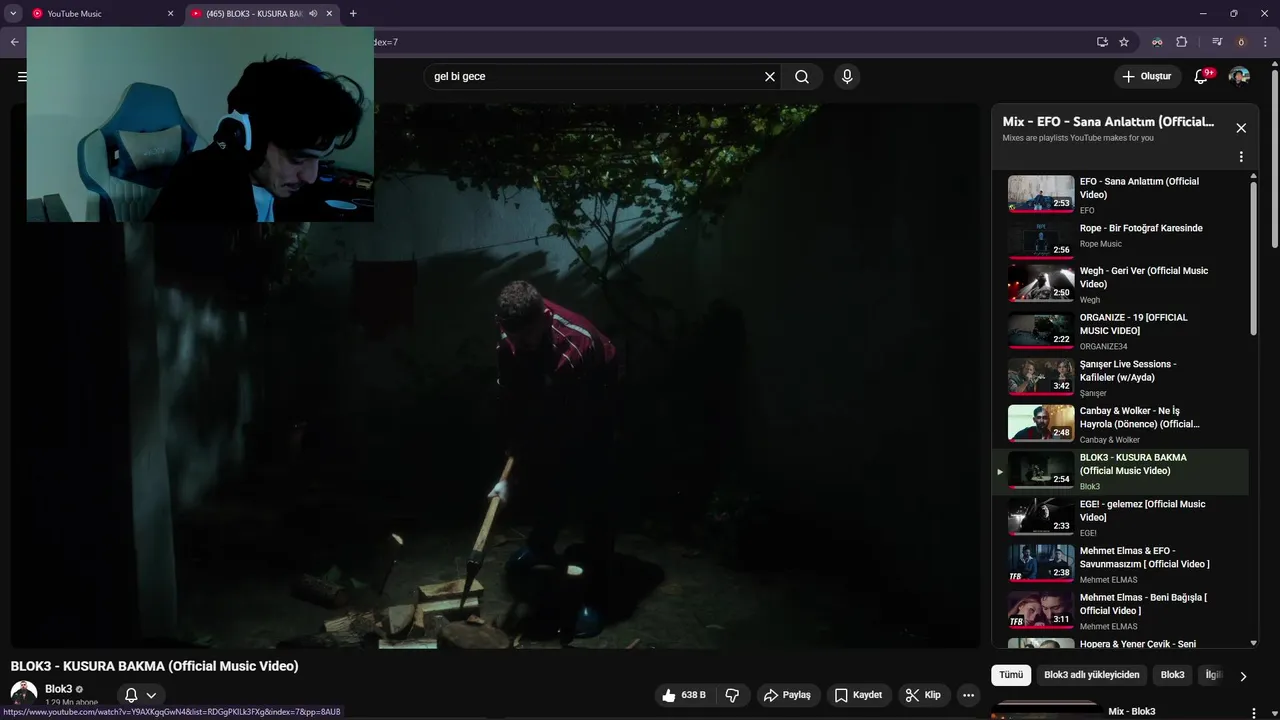Open the Blok3 channel name link
The width and height of the screenshot is (1280, 720).
[x=59, y=689]
